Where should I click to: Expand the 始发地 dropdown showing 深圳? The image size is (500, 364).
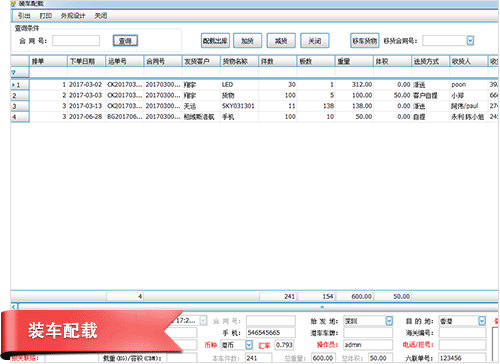tap(389, 321)
